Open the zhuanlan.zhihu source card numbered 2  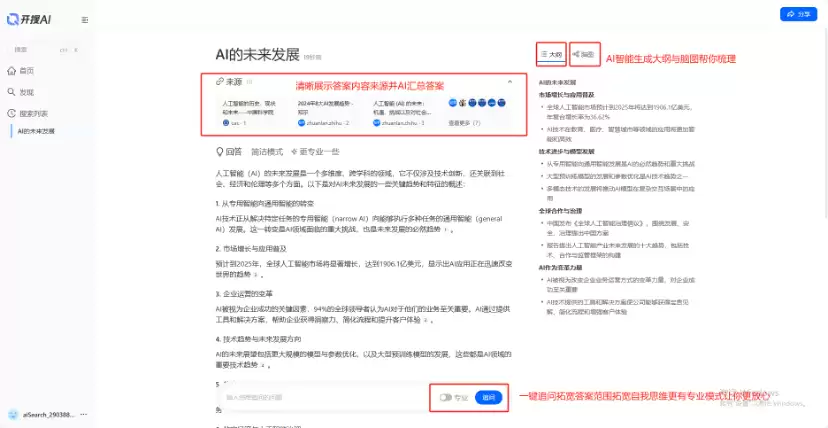[x=326, y=113]
